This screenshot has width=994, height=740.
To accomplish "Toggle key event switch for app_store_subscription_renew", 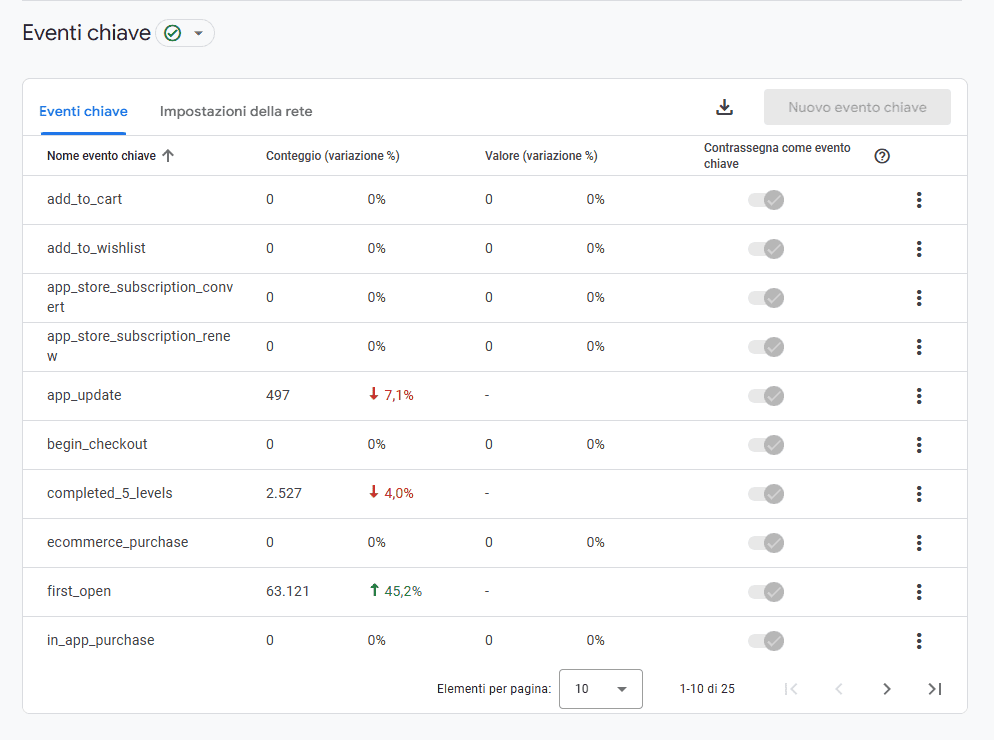I will tap(766, 347).
